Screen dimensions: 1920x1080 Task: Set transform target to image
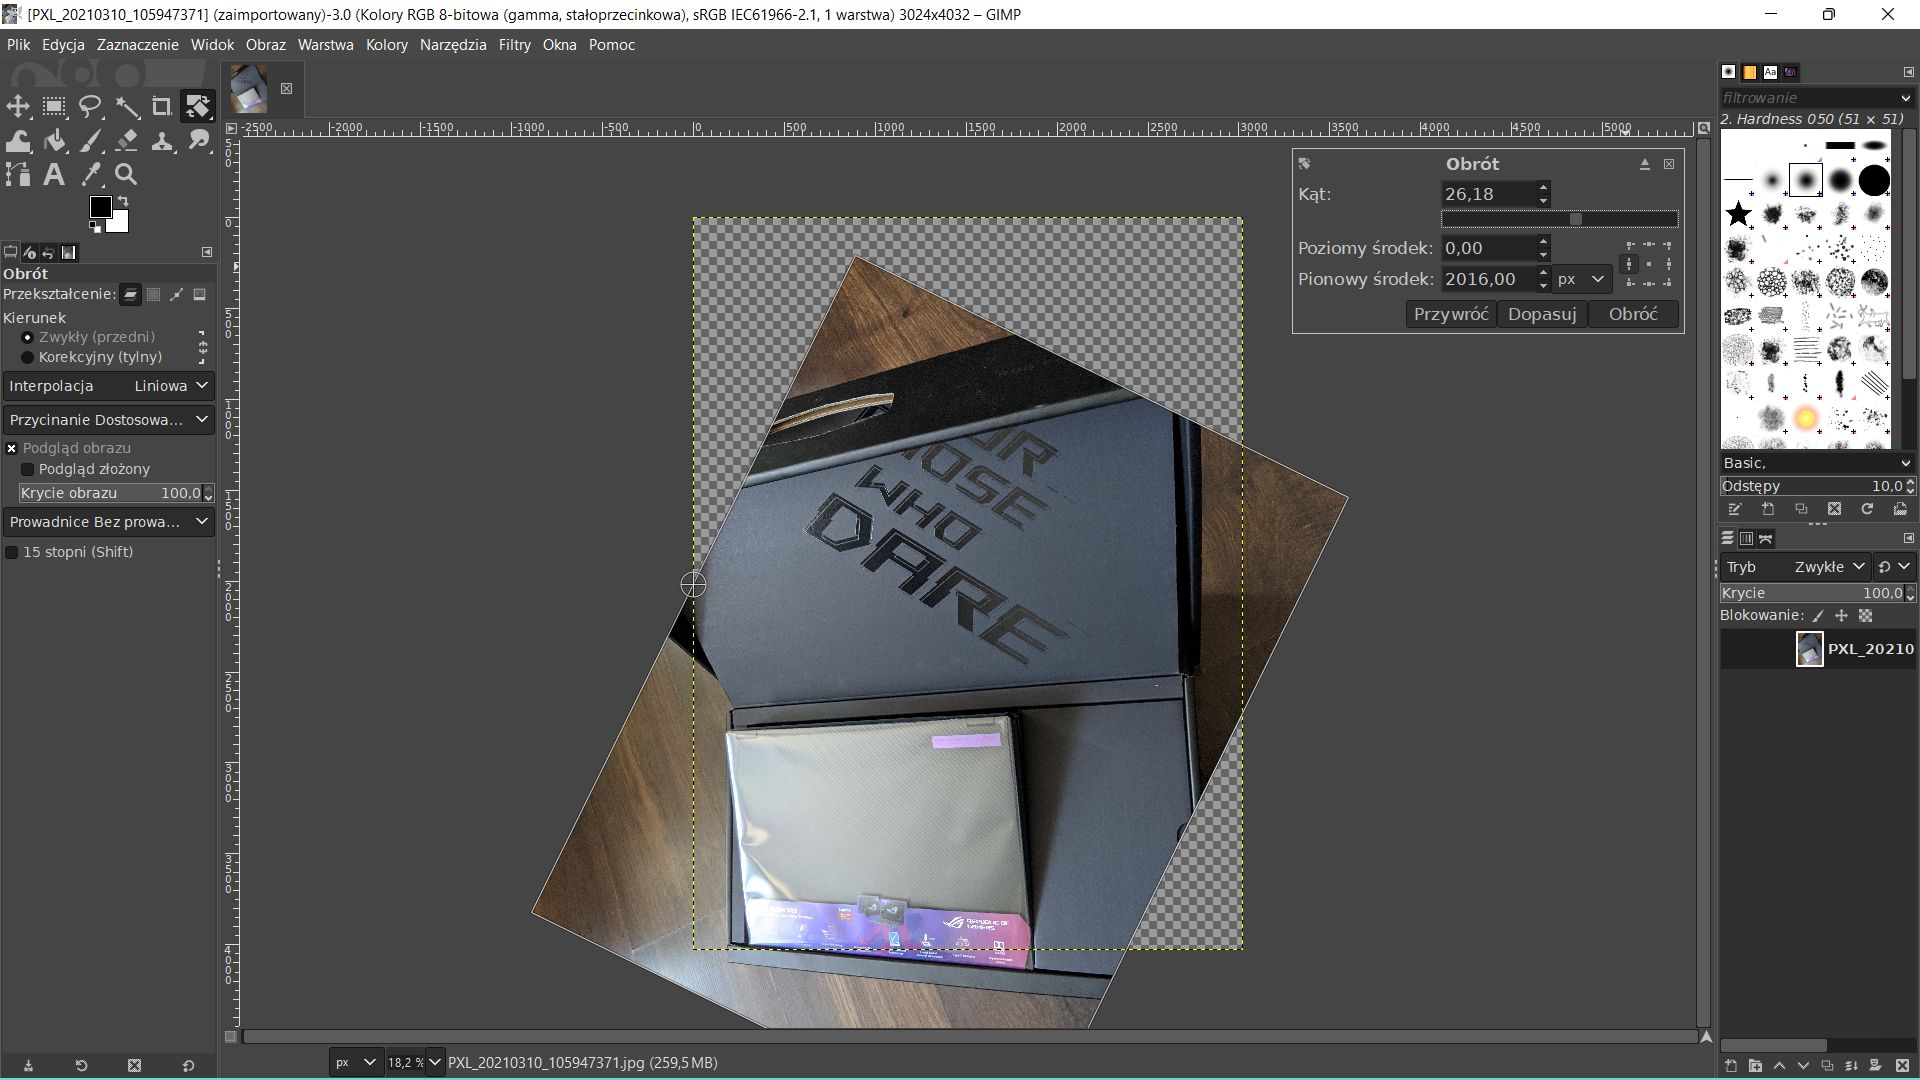click(x=200, y=294)
